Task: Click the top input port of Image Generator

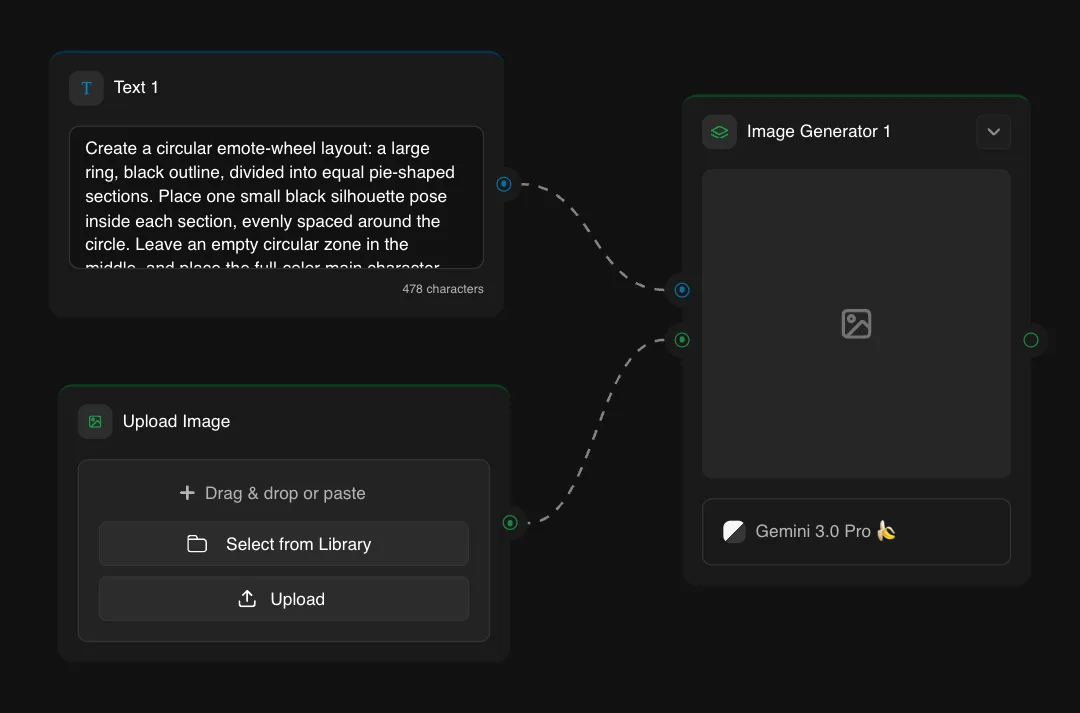Action: coord(681,290)
